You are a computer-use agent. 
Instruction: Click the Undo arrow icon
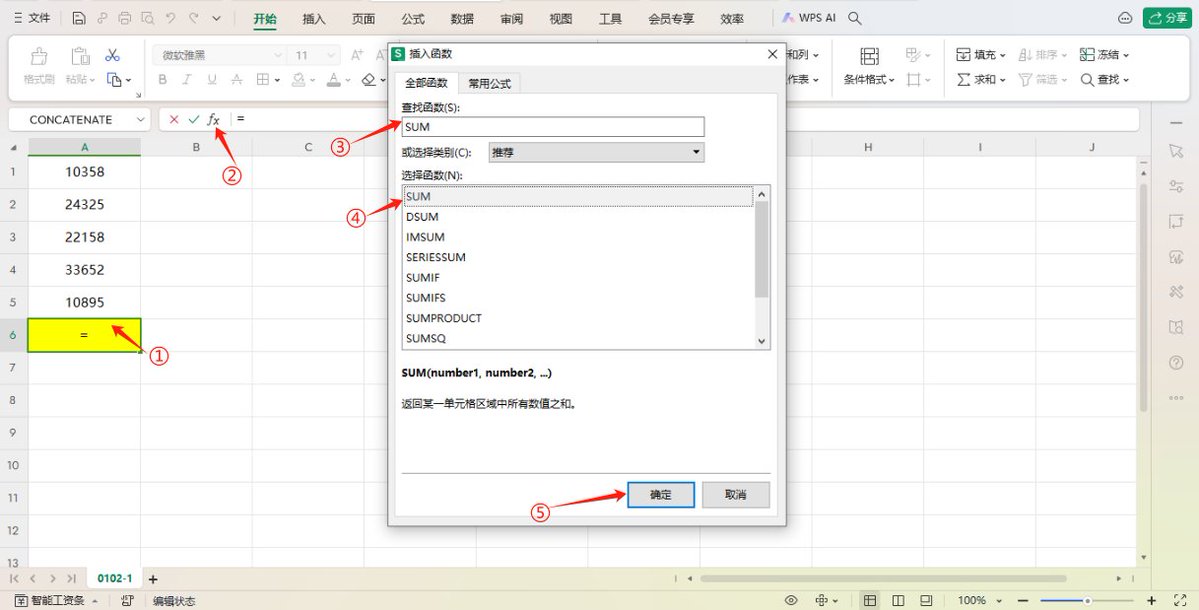[171, 18]
